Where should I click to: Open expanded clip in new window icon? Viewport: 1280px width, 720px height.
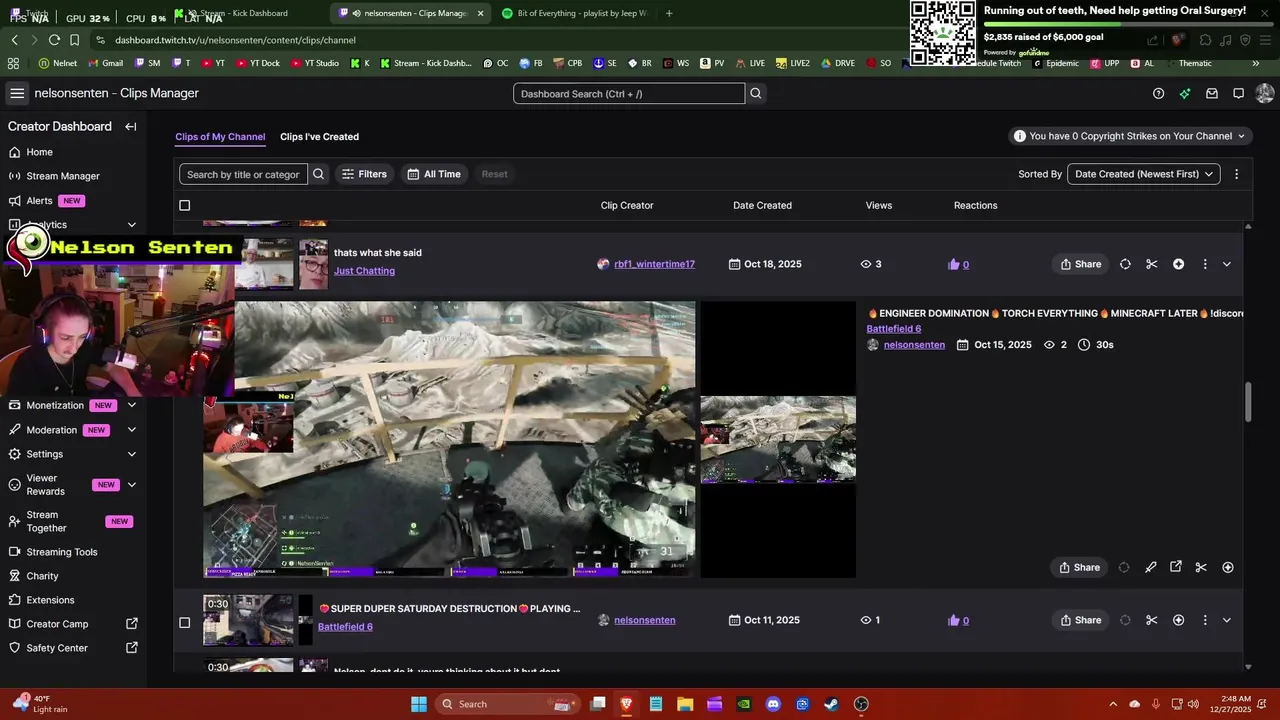coord(1176,567)
